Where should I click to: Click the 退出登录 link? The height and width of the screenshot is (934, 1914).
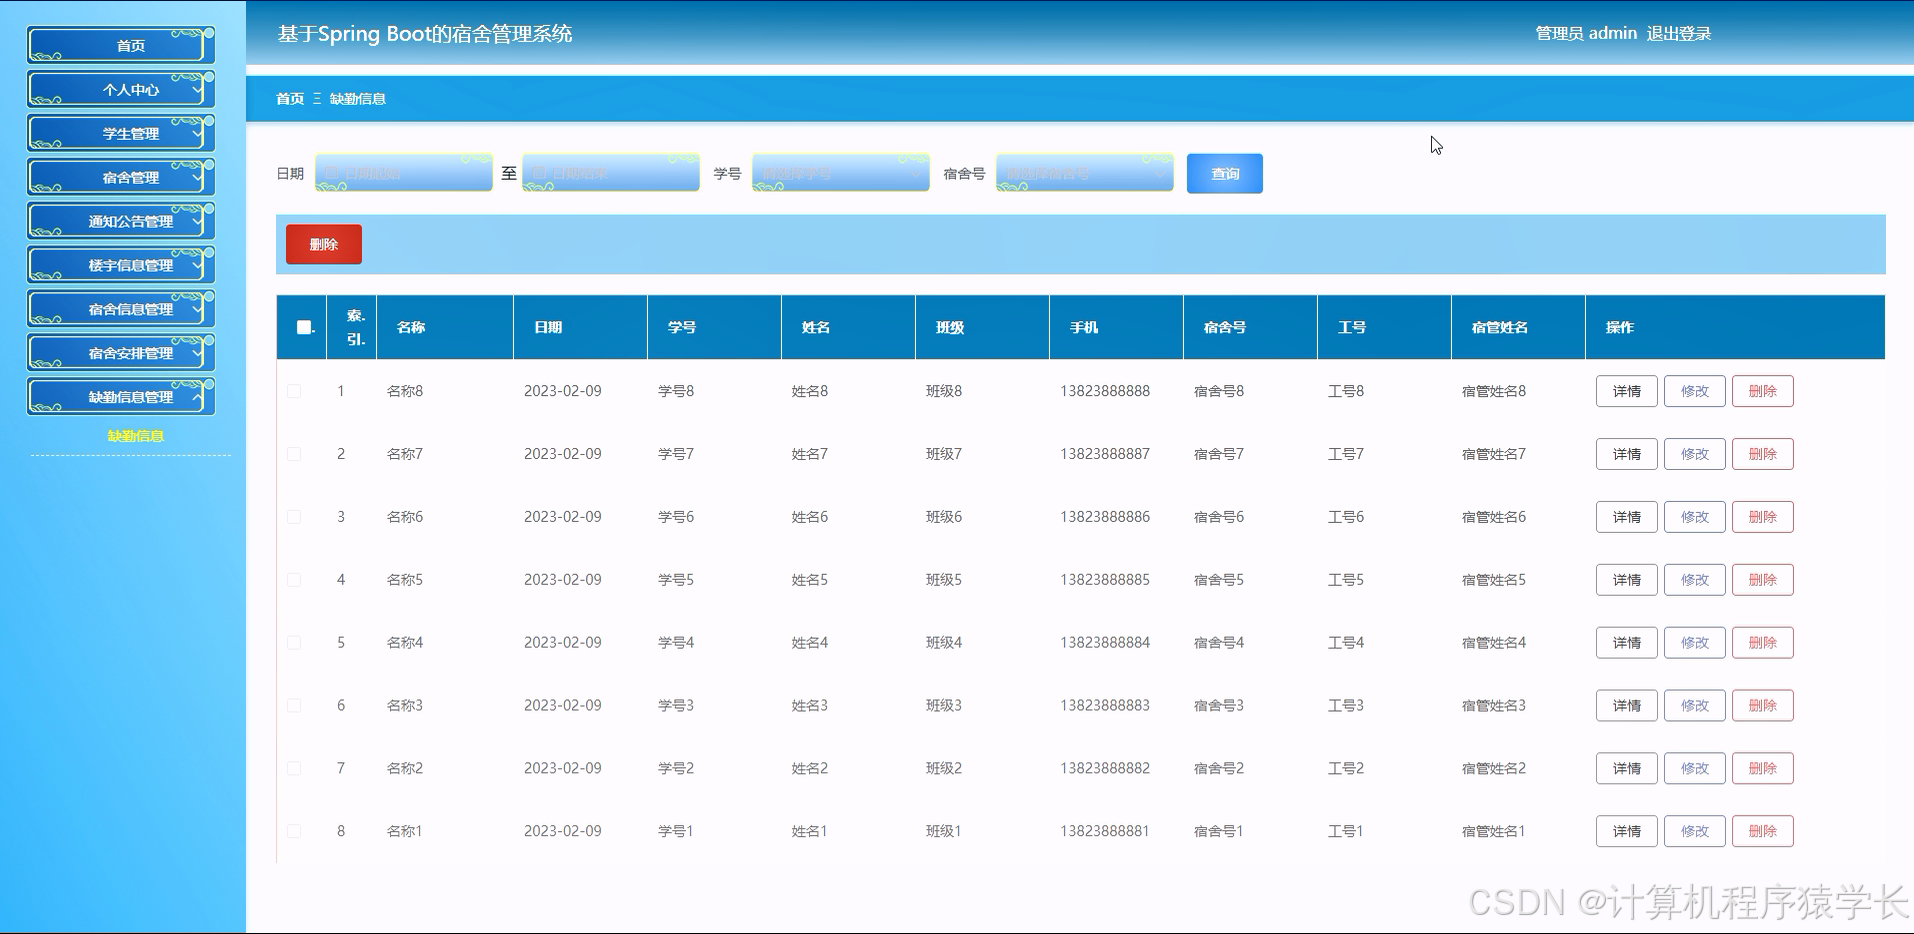coord(1678,33)
